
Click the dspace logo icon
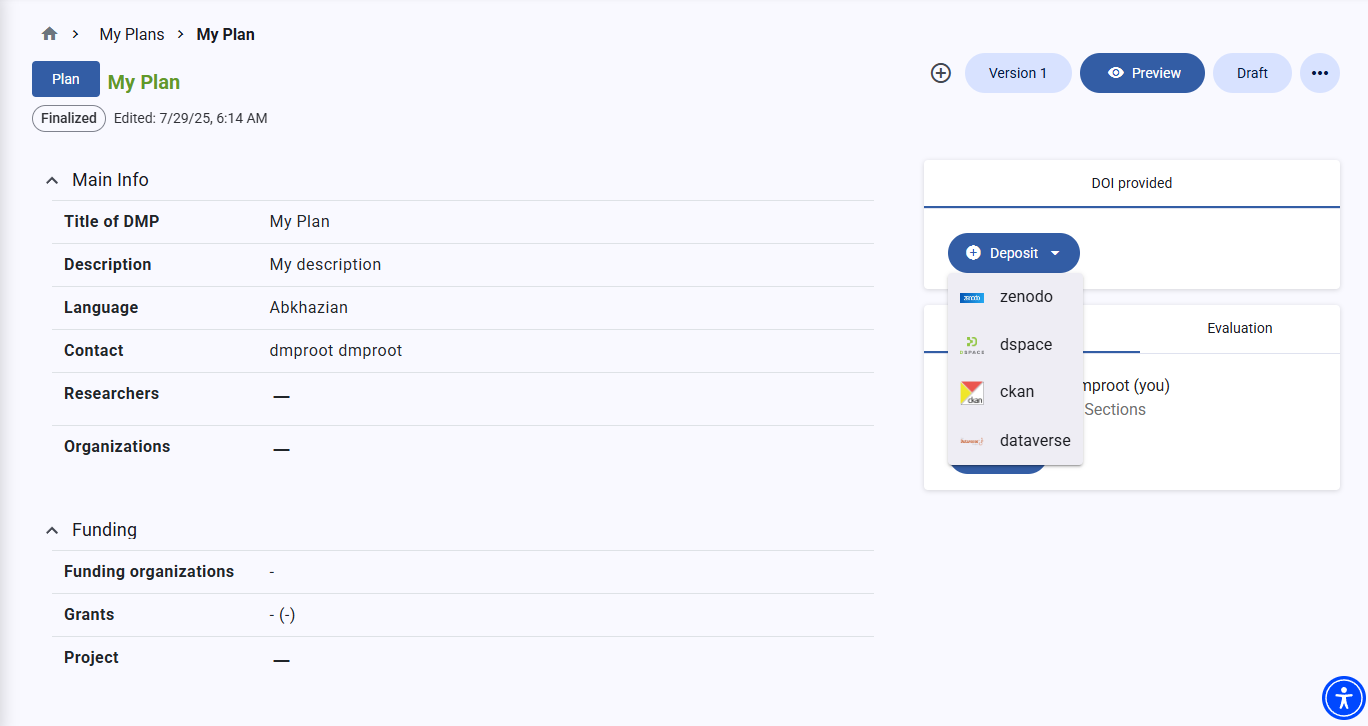pyautogui.click(x=972, y=345)
